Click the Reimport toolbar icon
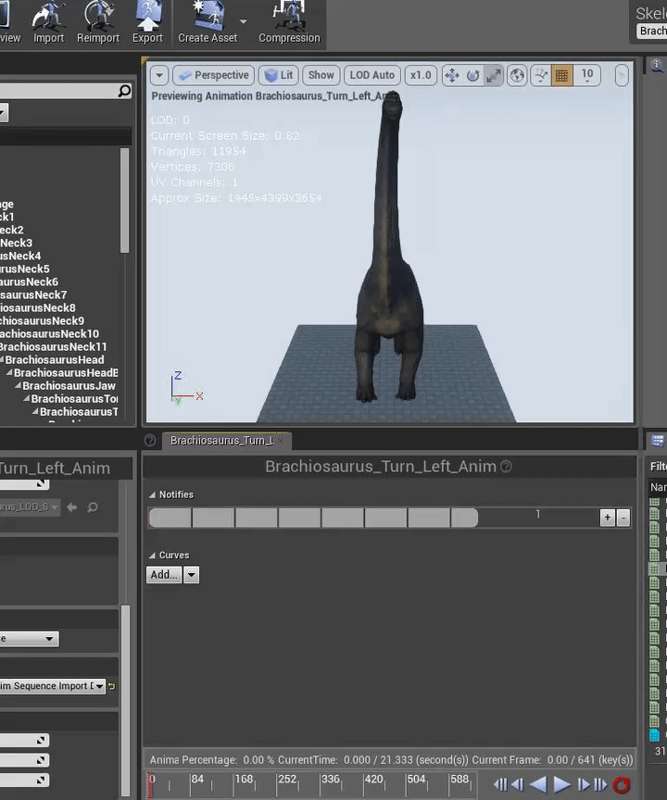This screenshot has width=667, height=800. point(97,23)
